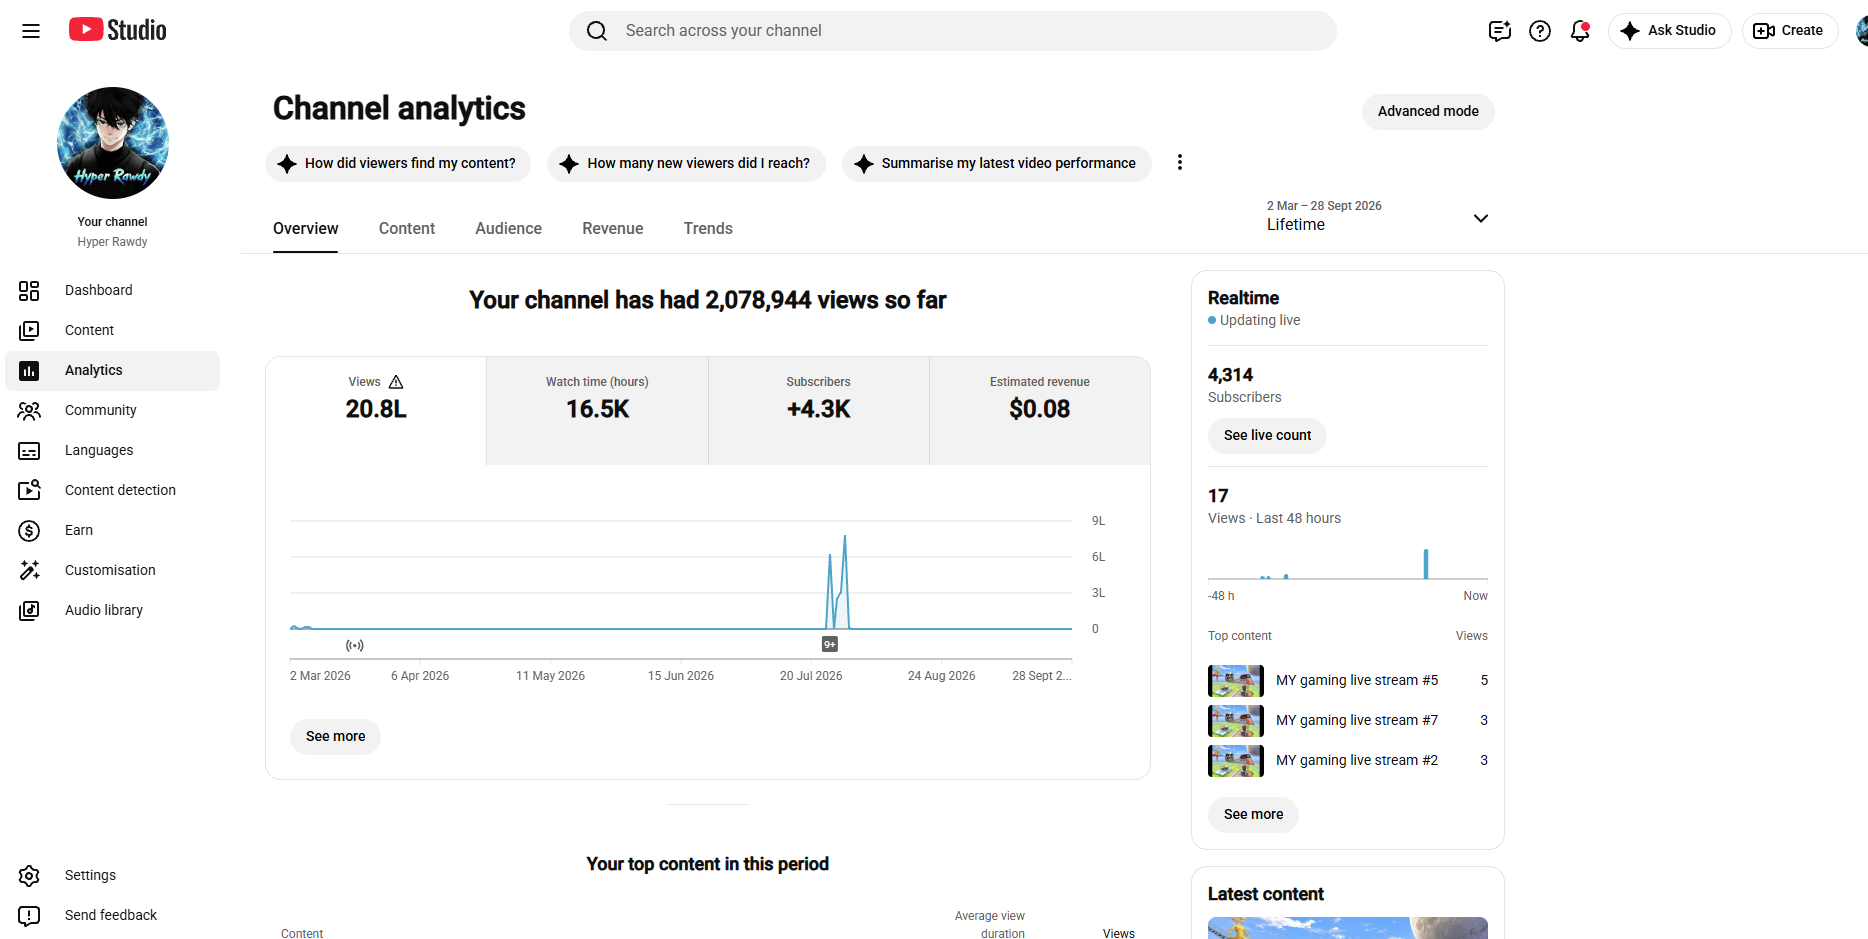
Task: Click See more in the Realtime panel
Action: [x=1253, y=814]
